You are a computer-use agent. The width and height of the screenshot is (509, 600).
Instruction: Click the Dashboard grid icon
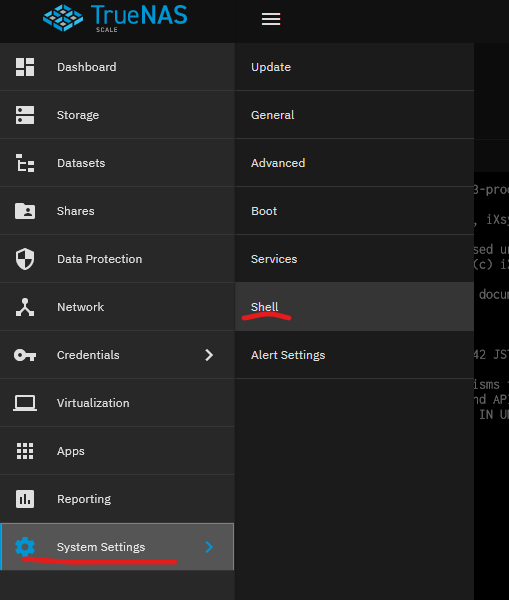pos(25,67)
